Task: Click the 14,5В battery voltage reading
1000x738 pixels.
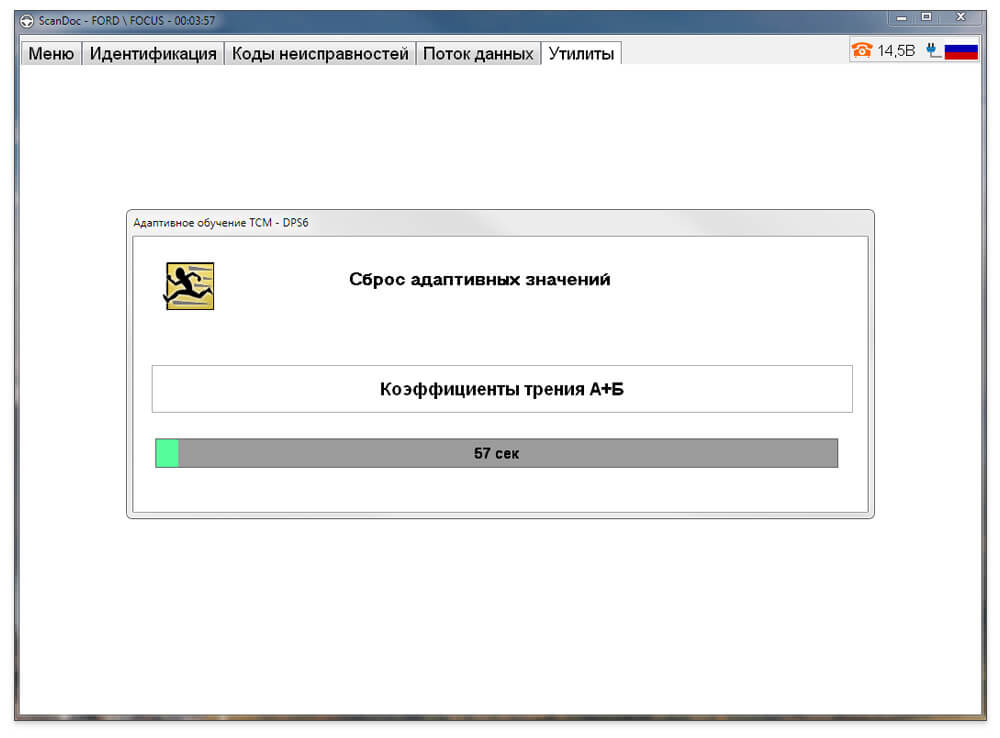Action: 896,50
